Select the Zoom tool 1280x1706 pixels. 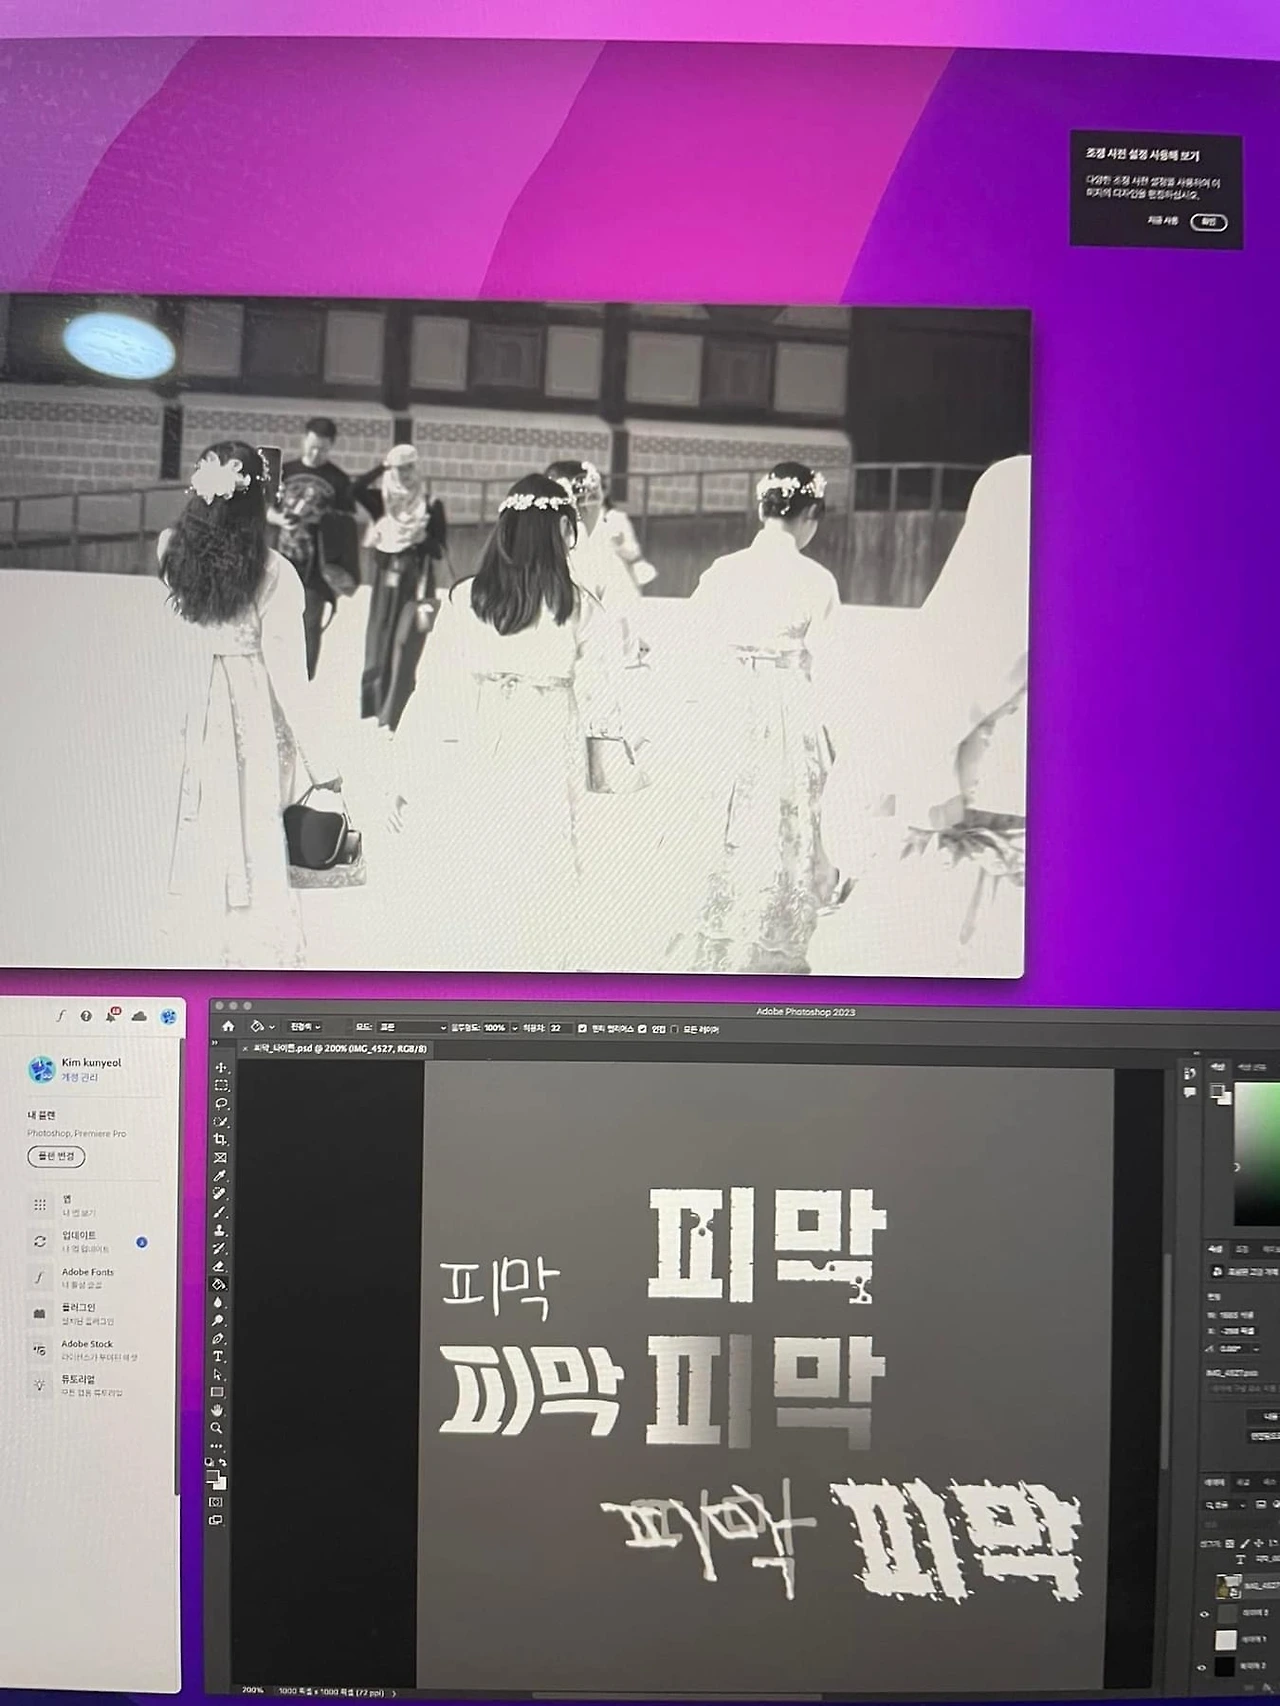click(x=217, y=1429)
